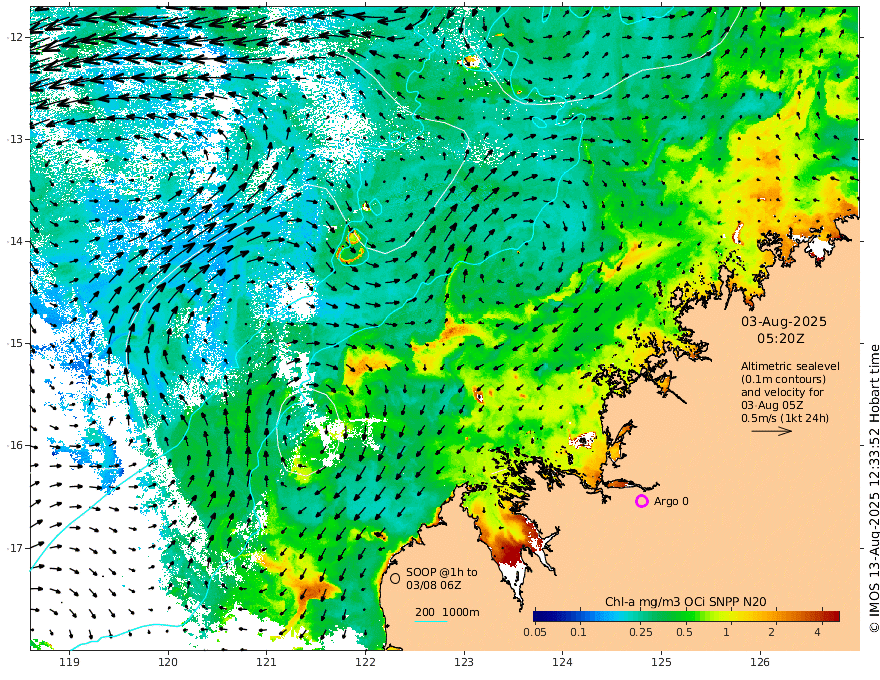Click the 0.5m/s velocity reference arrow
Image resolution: width=880 pixels, height=680 pixels.
(x=772, y=431)
